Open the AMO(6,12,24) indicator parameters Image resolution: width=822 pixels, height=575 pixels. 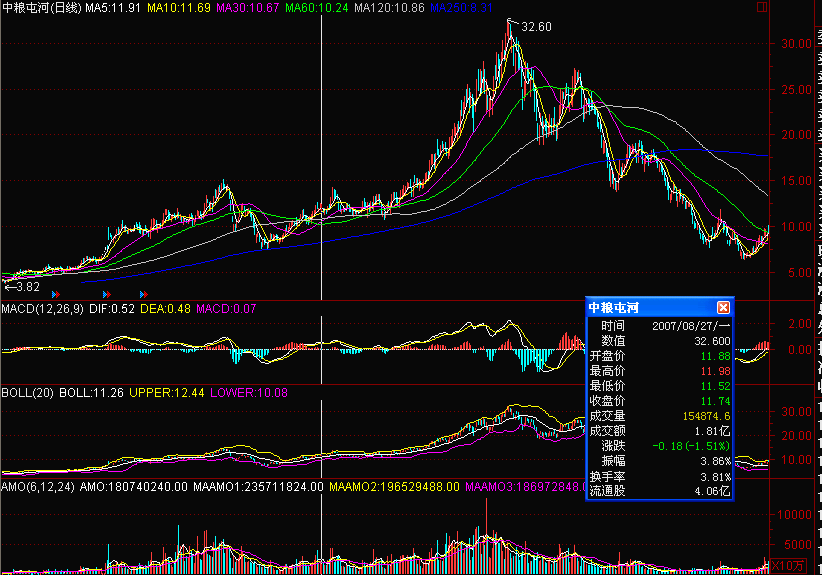(37, 486)
